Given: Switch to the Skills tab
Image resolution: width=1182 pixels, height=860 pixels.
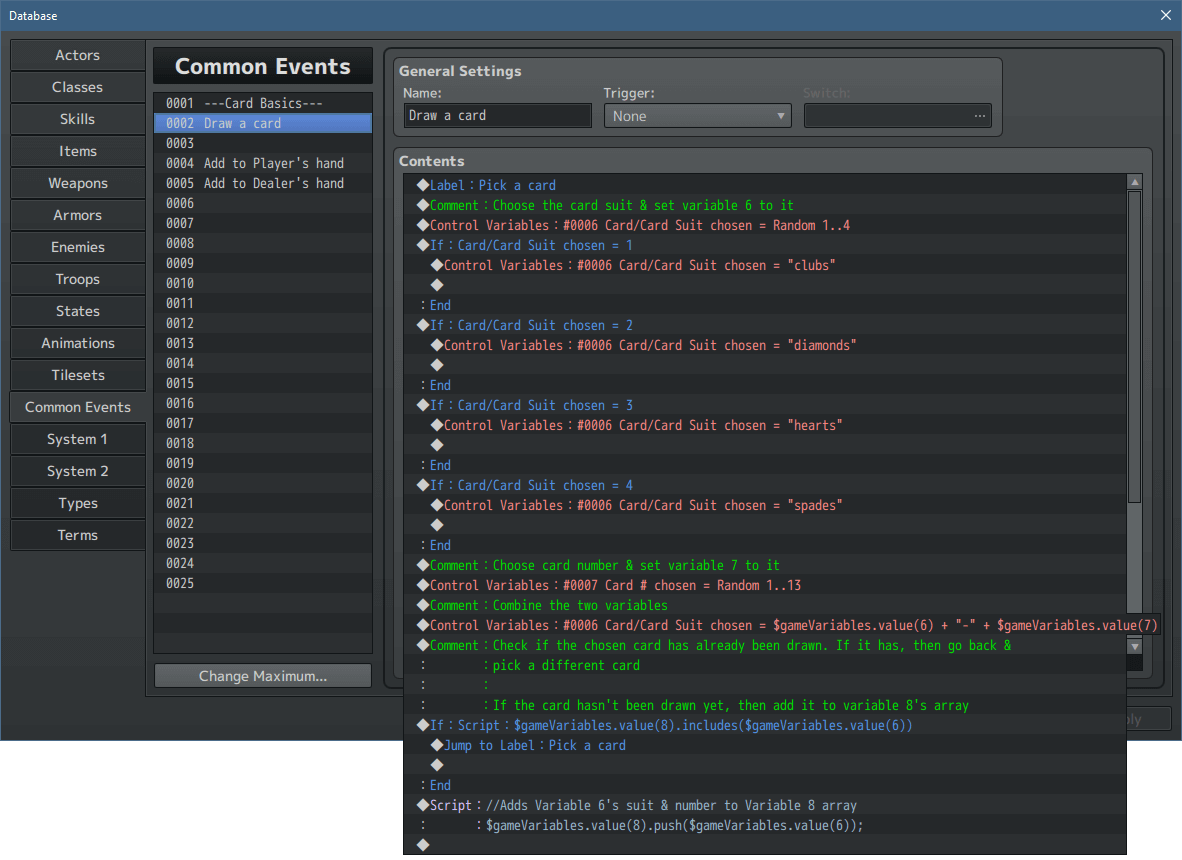Looking at the screenshot, I should 77,119.
